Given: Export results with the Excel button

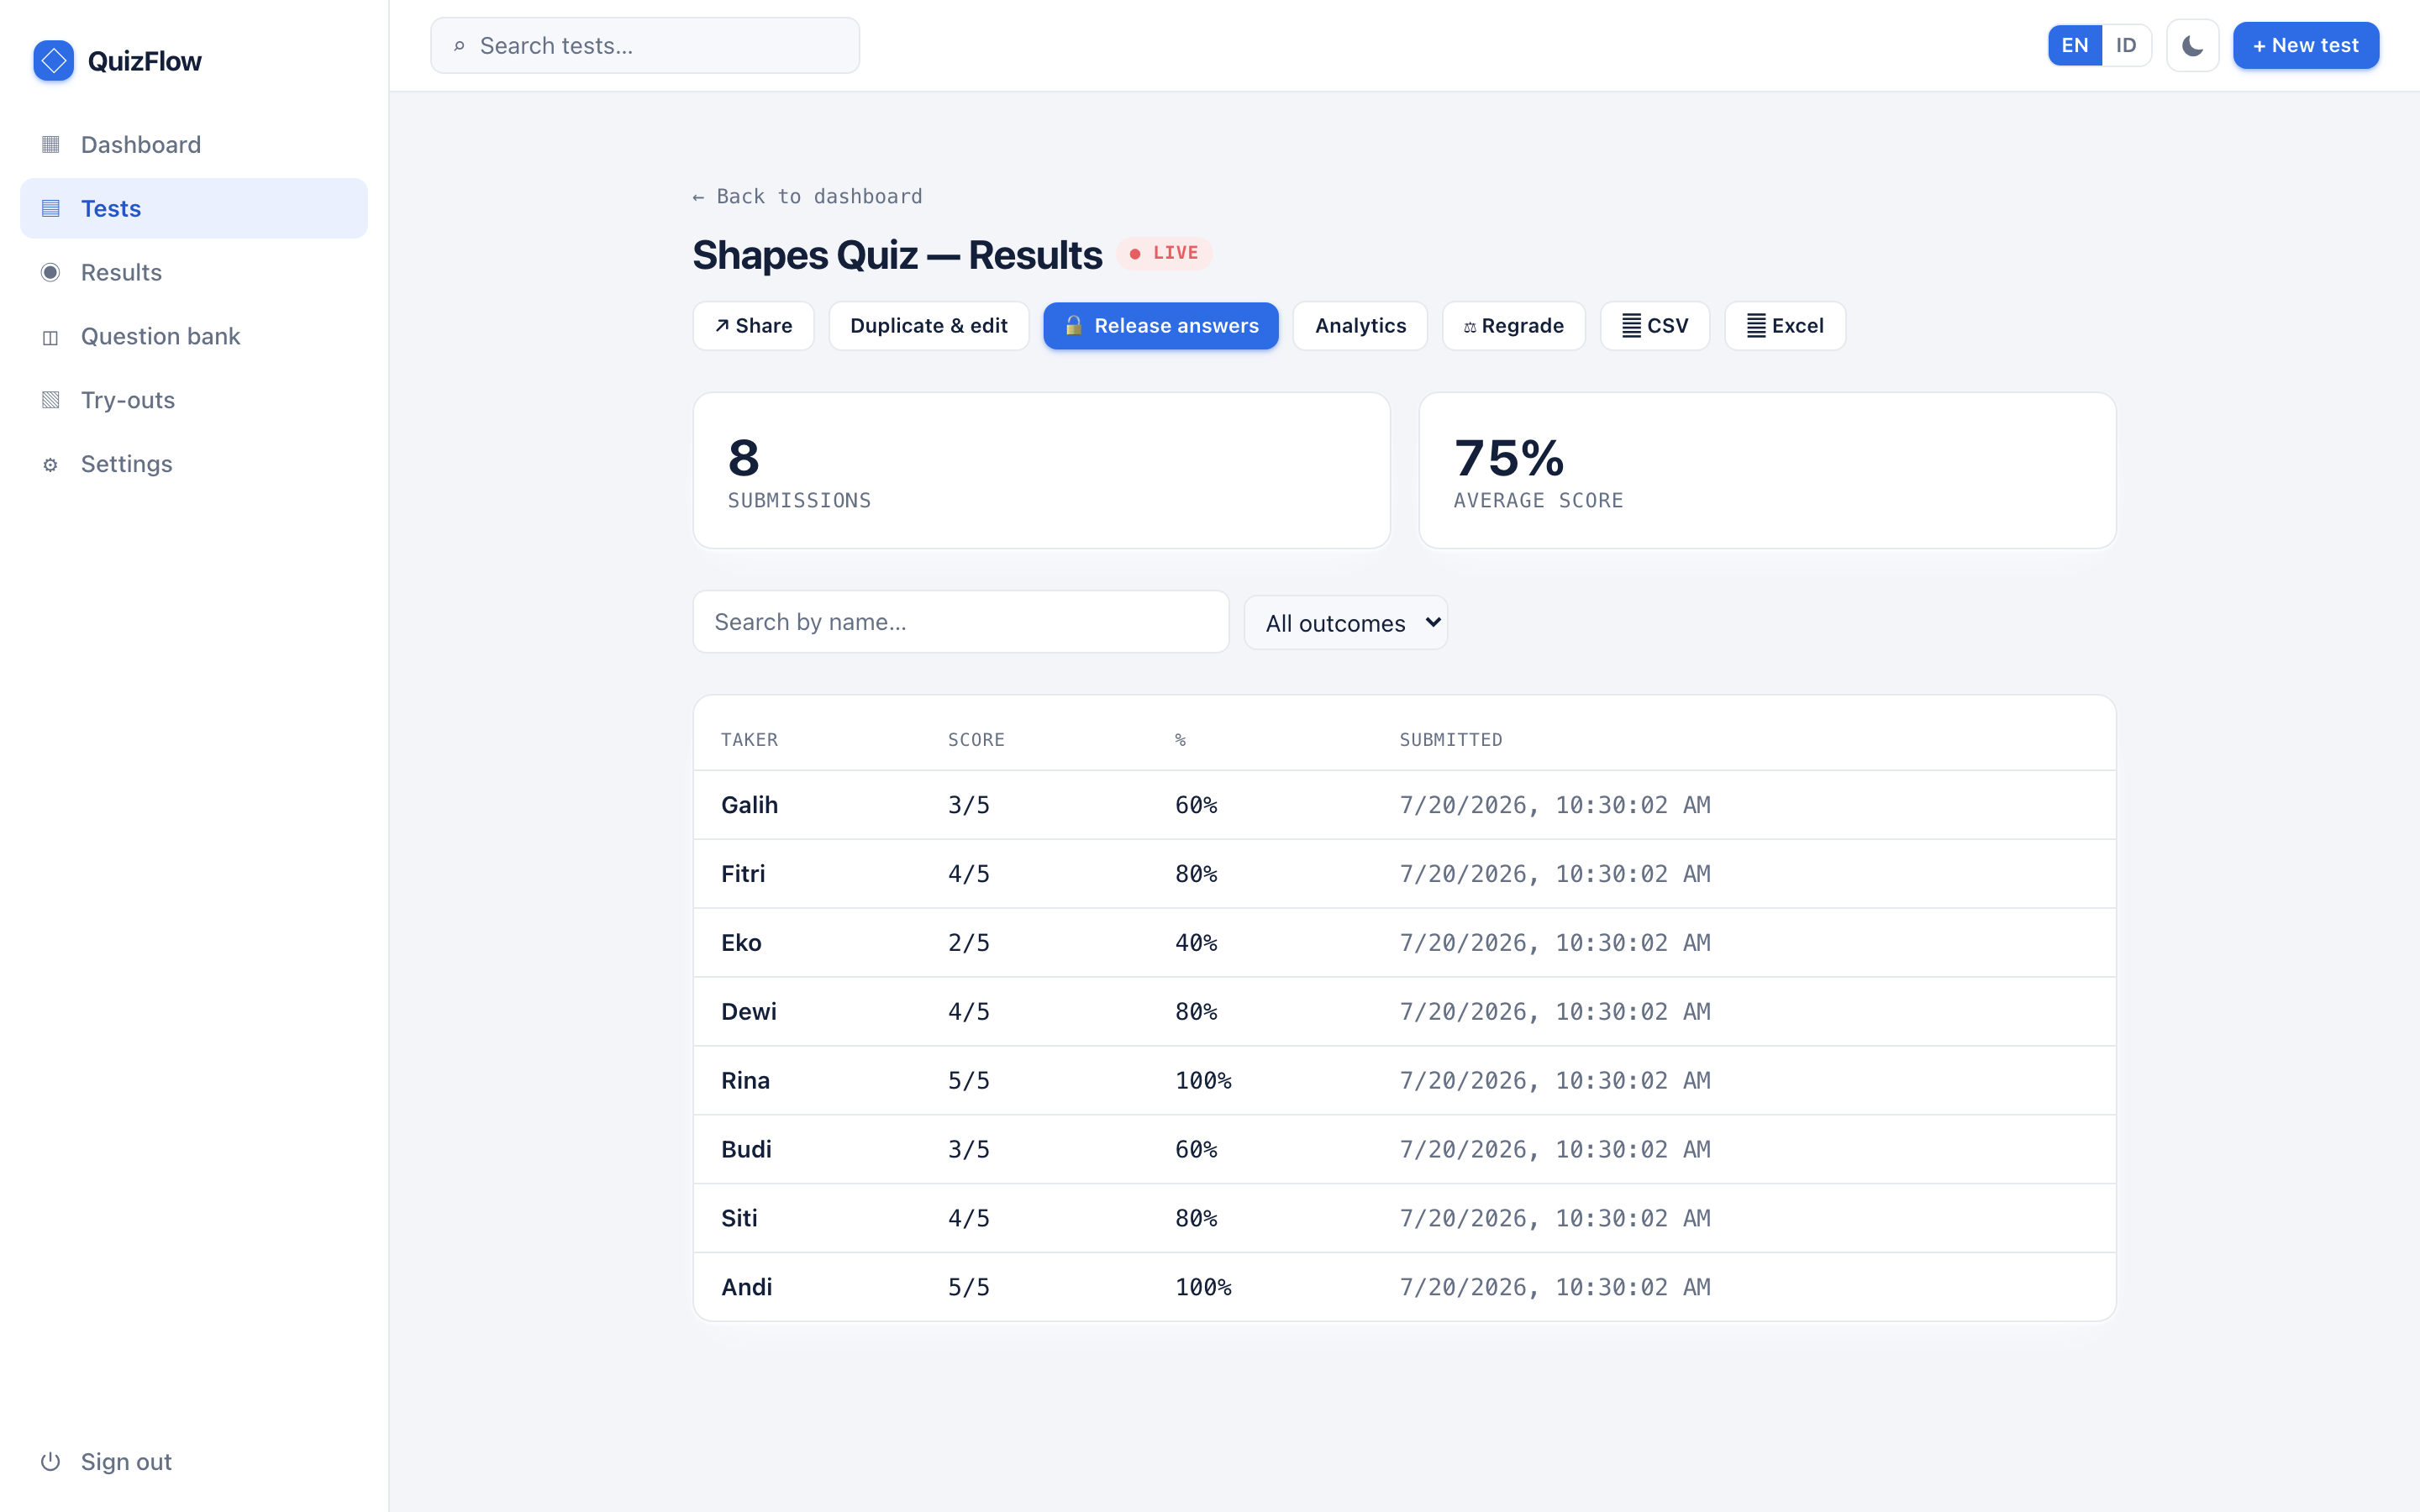Looking at the screenshot, I should [x=1784, y=326].
